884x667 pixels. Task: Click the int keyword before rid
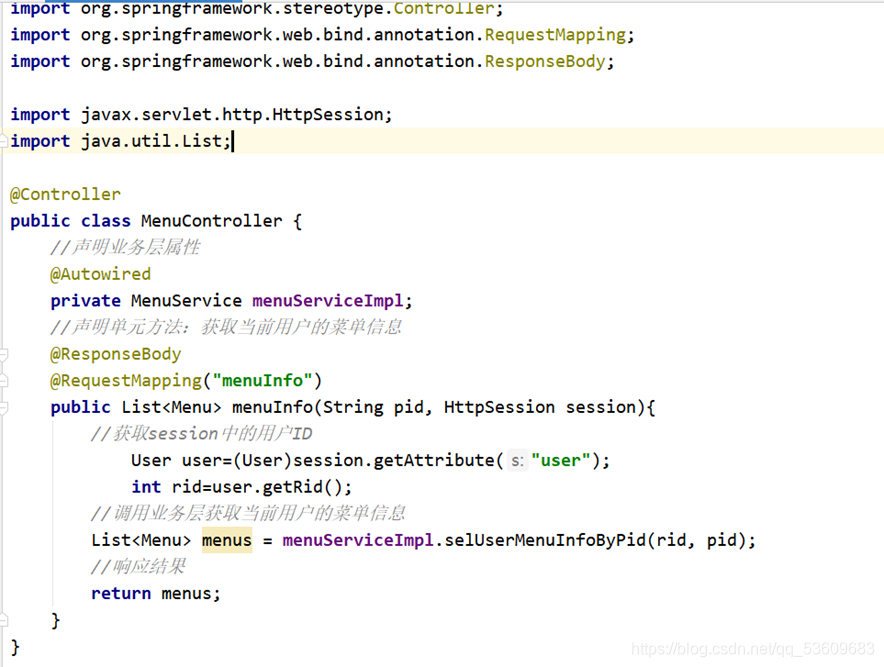click(x=146, y=487)
